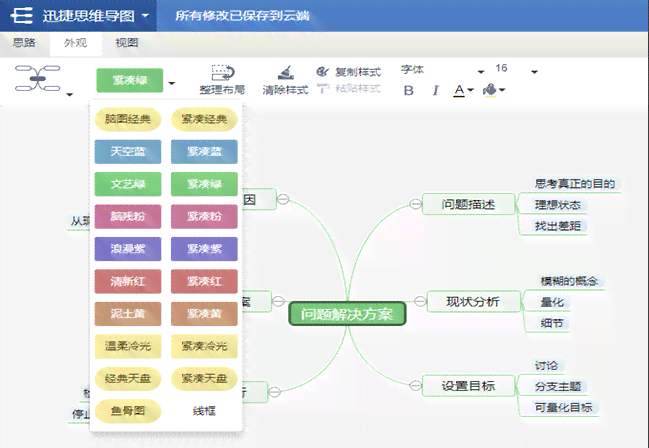Select the 浪漫紫 theme
Image resolution: width=649 pixels, height=448 pixels.
coord(128,249)
